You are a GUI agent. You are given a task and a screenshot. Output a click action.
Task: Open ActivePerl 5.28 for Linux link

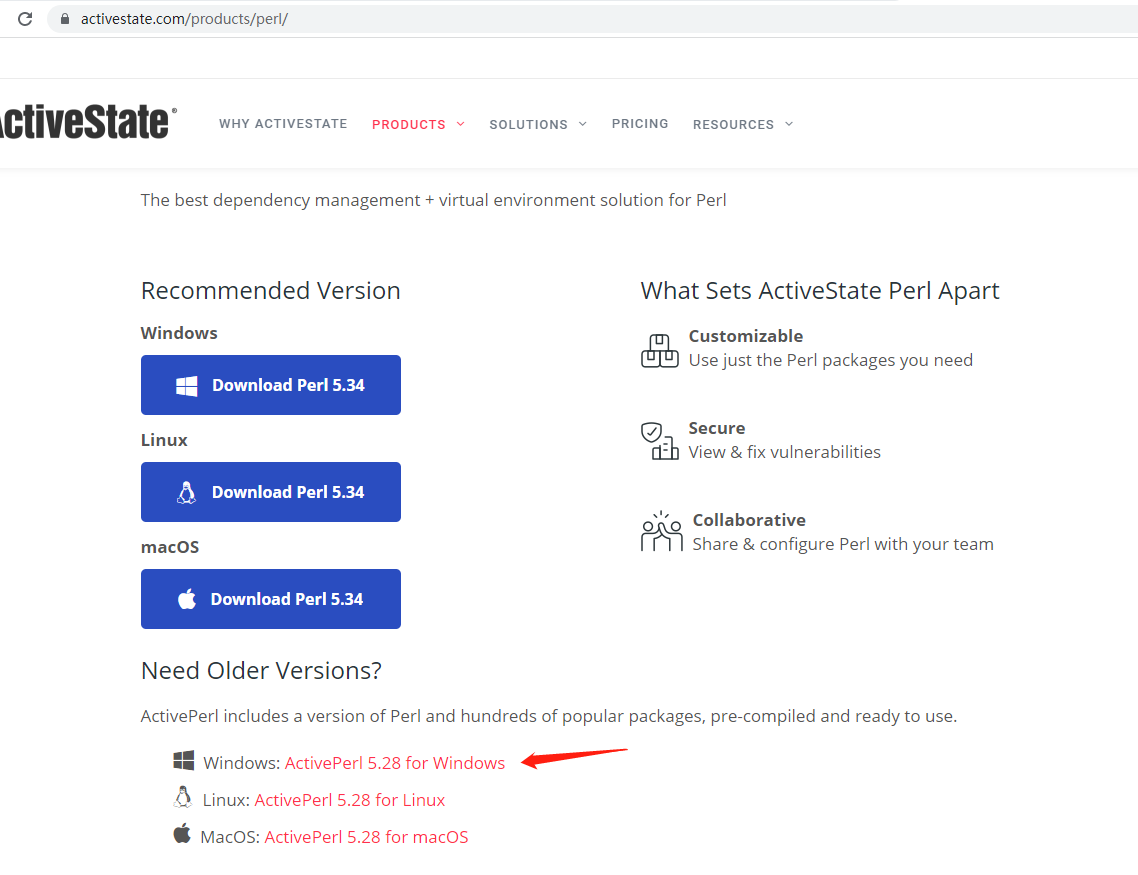[350, 800]
